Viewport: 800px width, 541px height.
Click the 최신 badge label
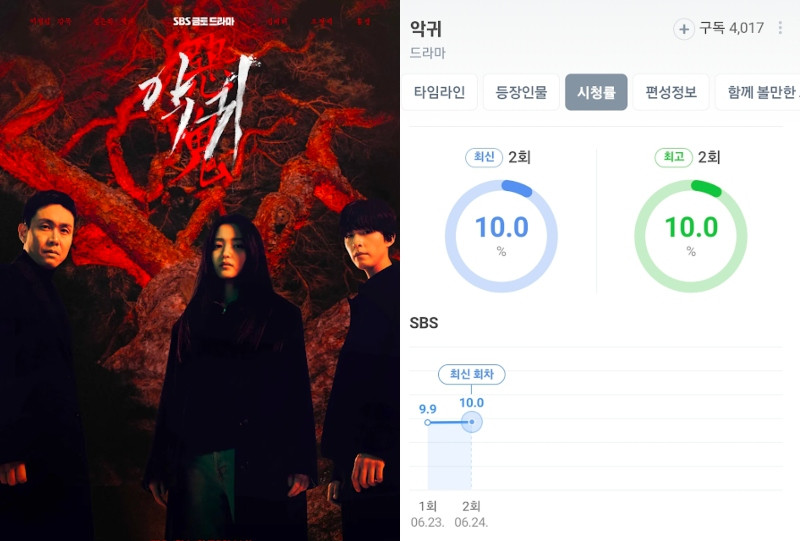tap(484, 157)
